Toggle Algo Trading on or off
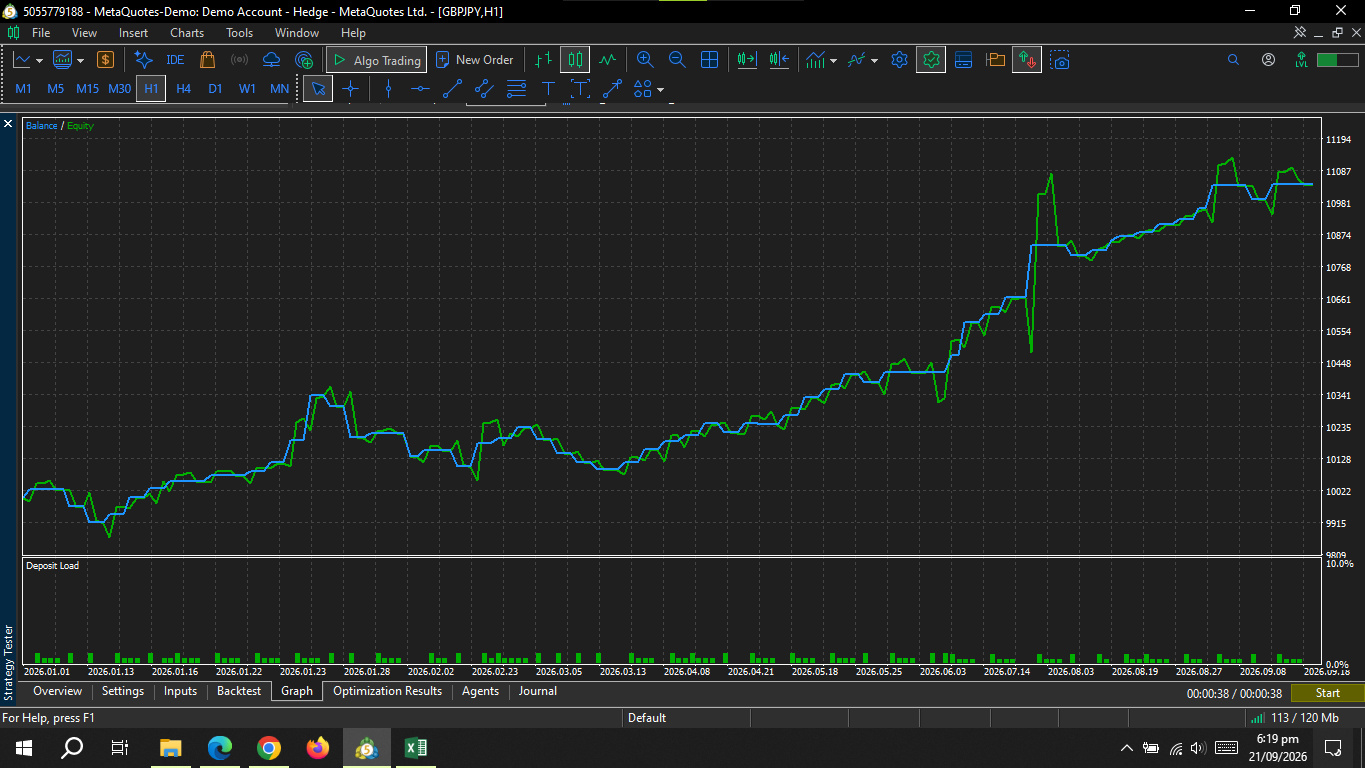This screenshot has height=768, width=1365. point(376,60)
